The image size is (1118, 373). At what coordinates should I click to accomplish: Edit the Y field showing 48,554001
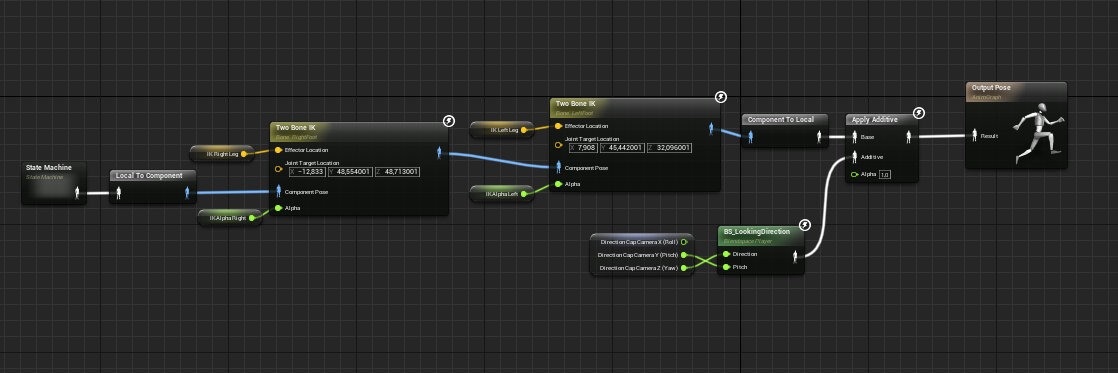tap(351, 172)
